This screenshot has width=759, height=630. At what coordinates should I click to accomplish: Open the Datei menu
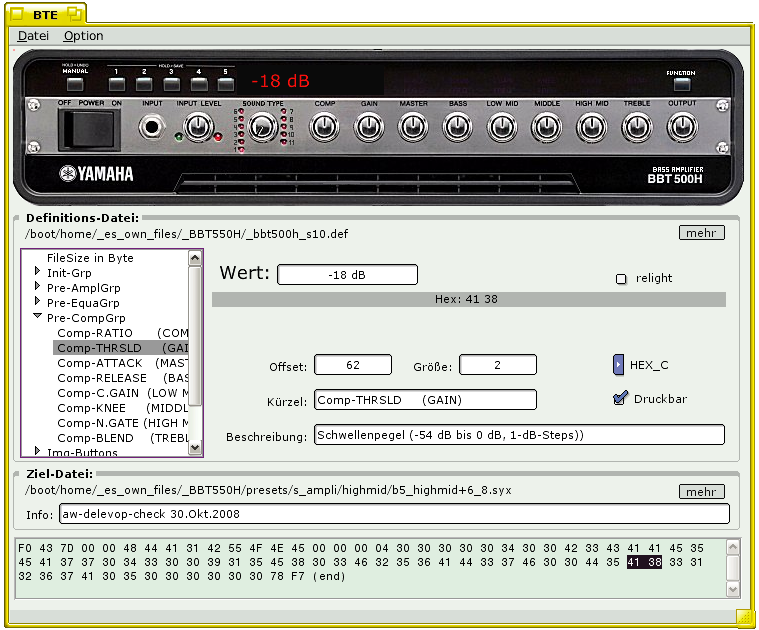tap(33, 36)
